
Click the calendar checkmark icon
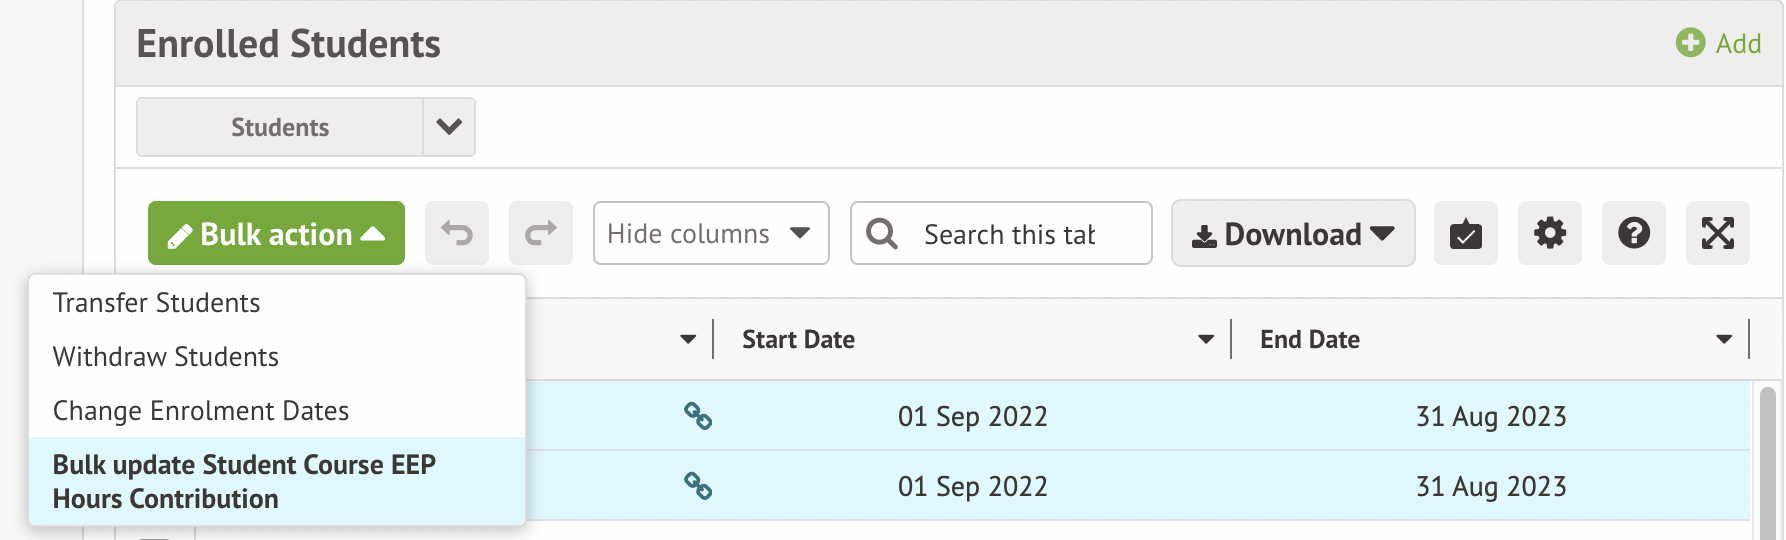tap(1465, 234)
